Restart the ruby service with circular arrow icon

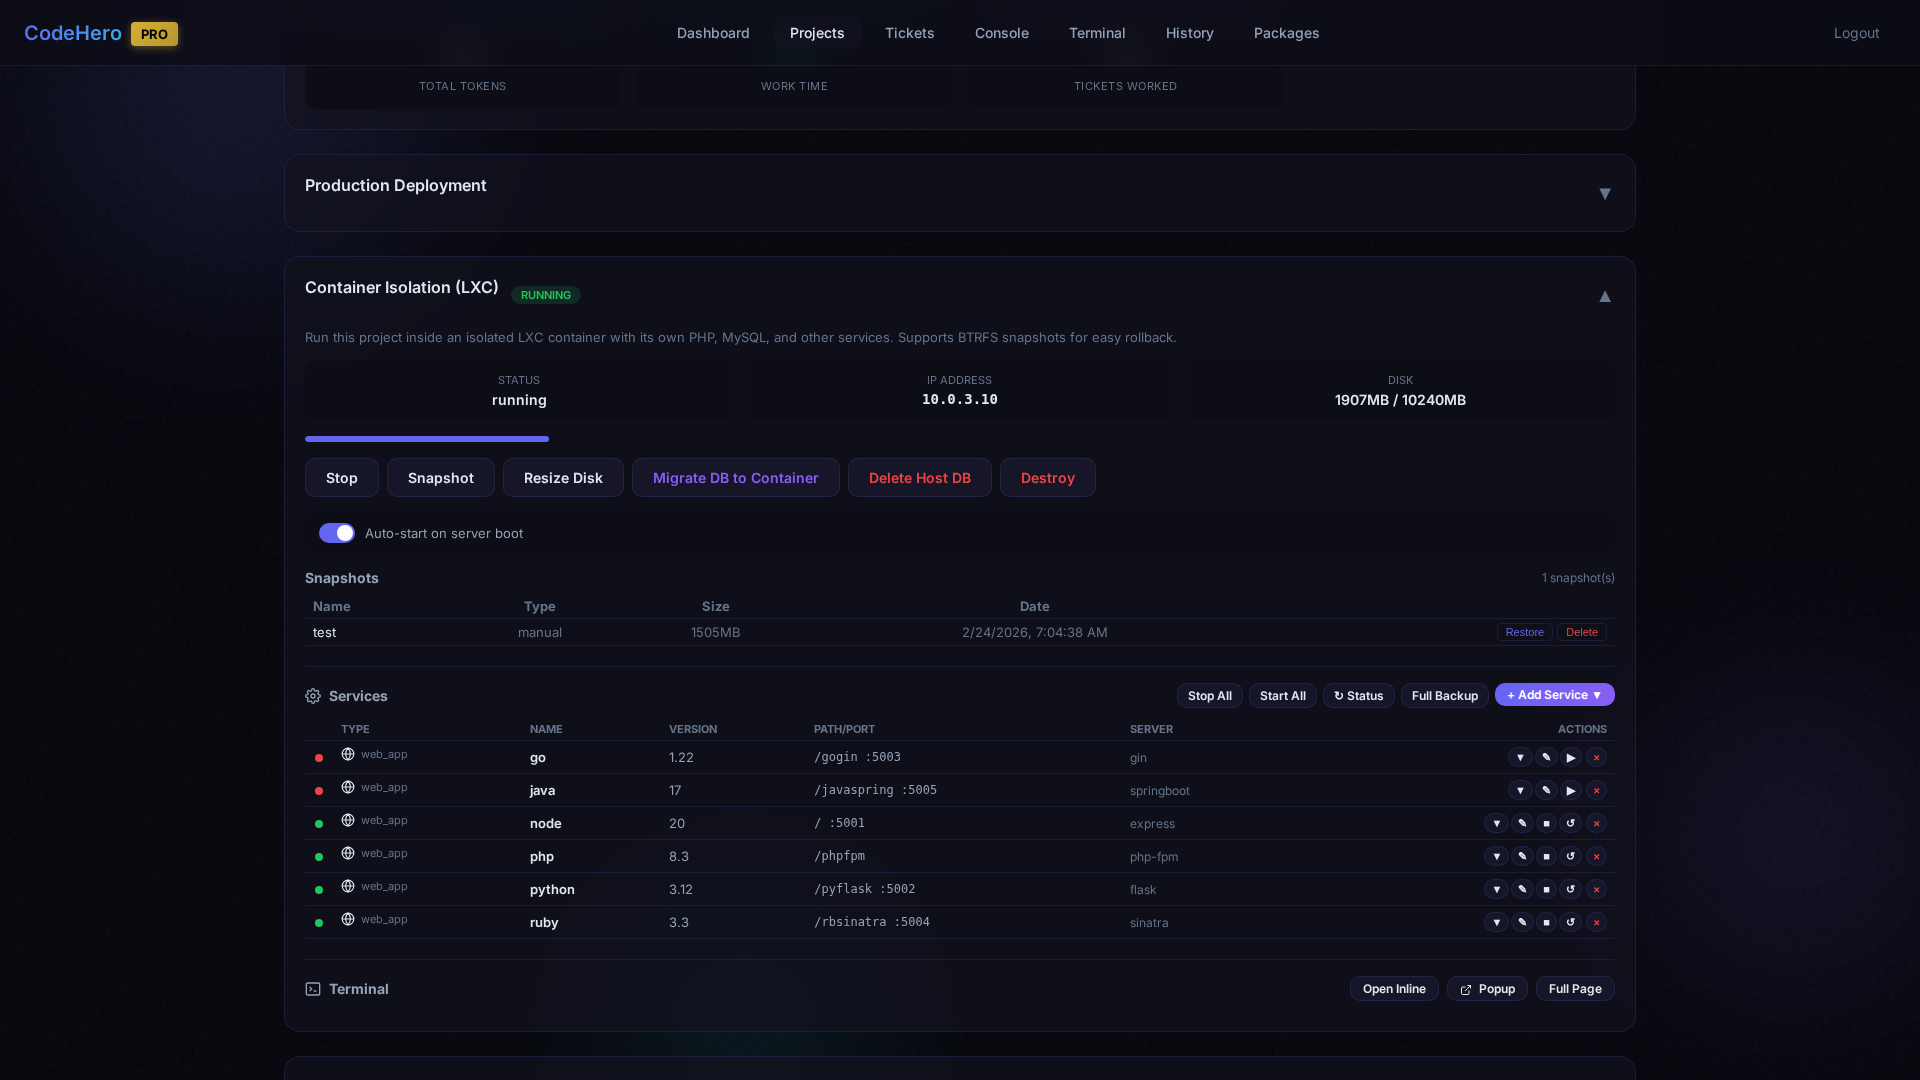click(1571, 923)
